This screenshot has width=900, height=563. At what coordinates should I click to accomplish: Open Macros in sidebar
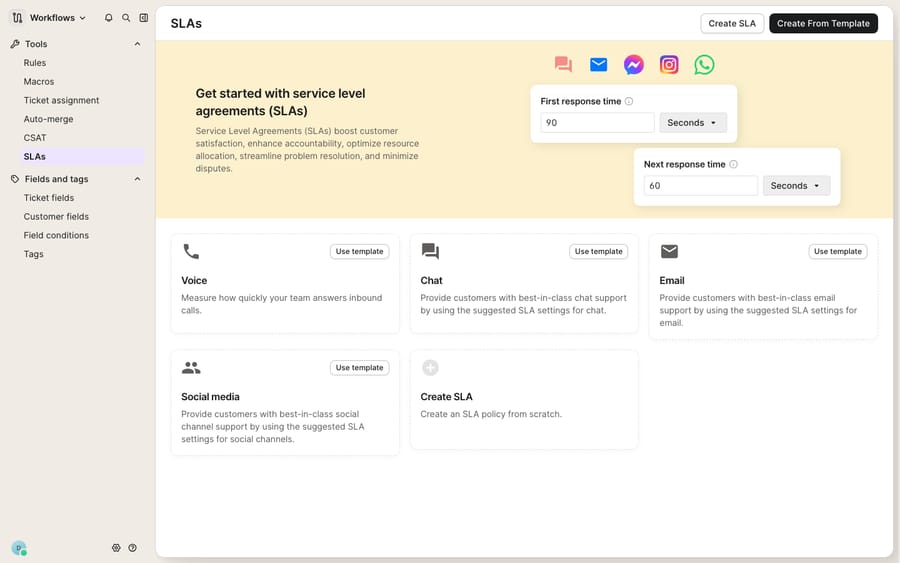click(38, 81)
